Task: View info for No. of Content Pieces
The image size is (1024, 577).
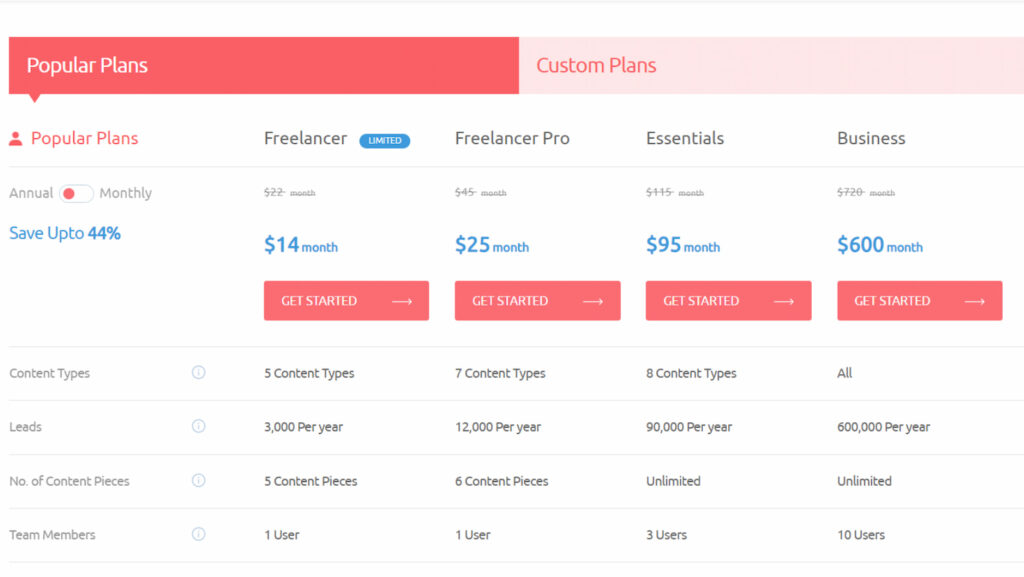Action: (x=198, y=480)
